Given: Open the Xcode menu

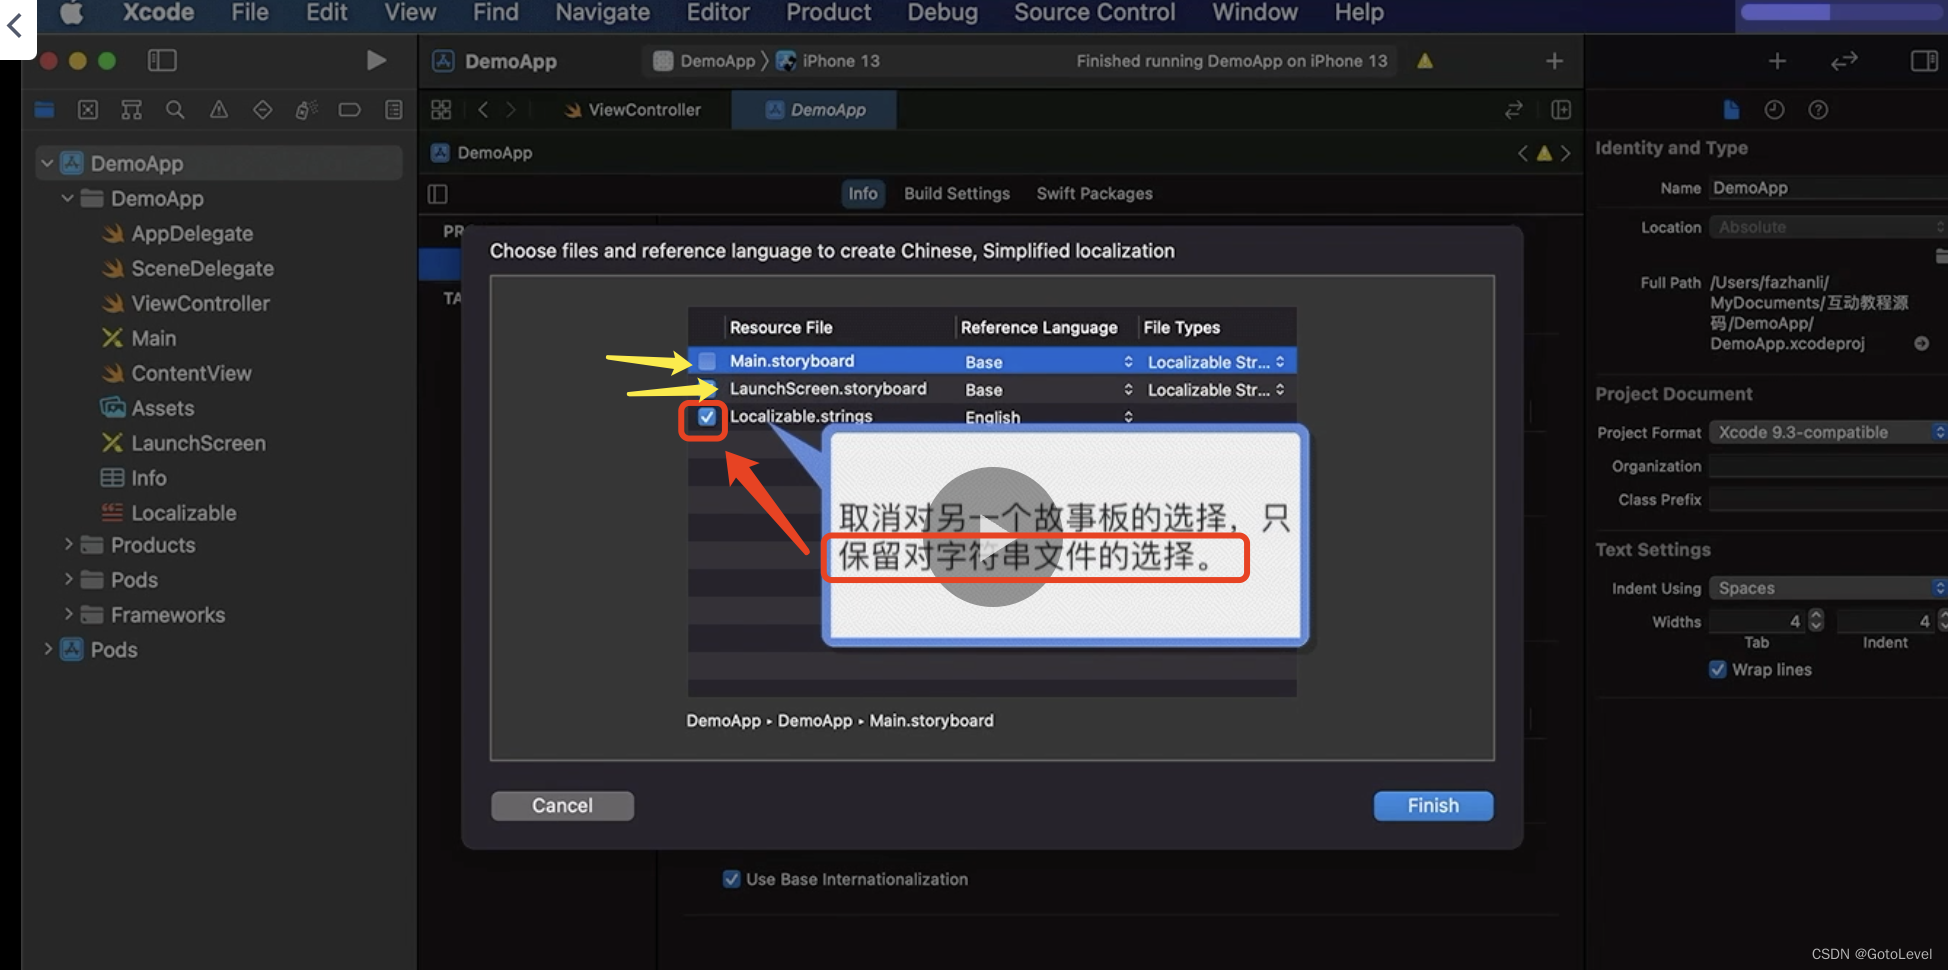Looking at the screenshot, I should tap(158, 13).
